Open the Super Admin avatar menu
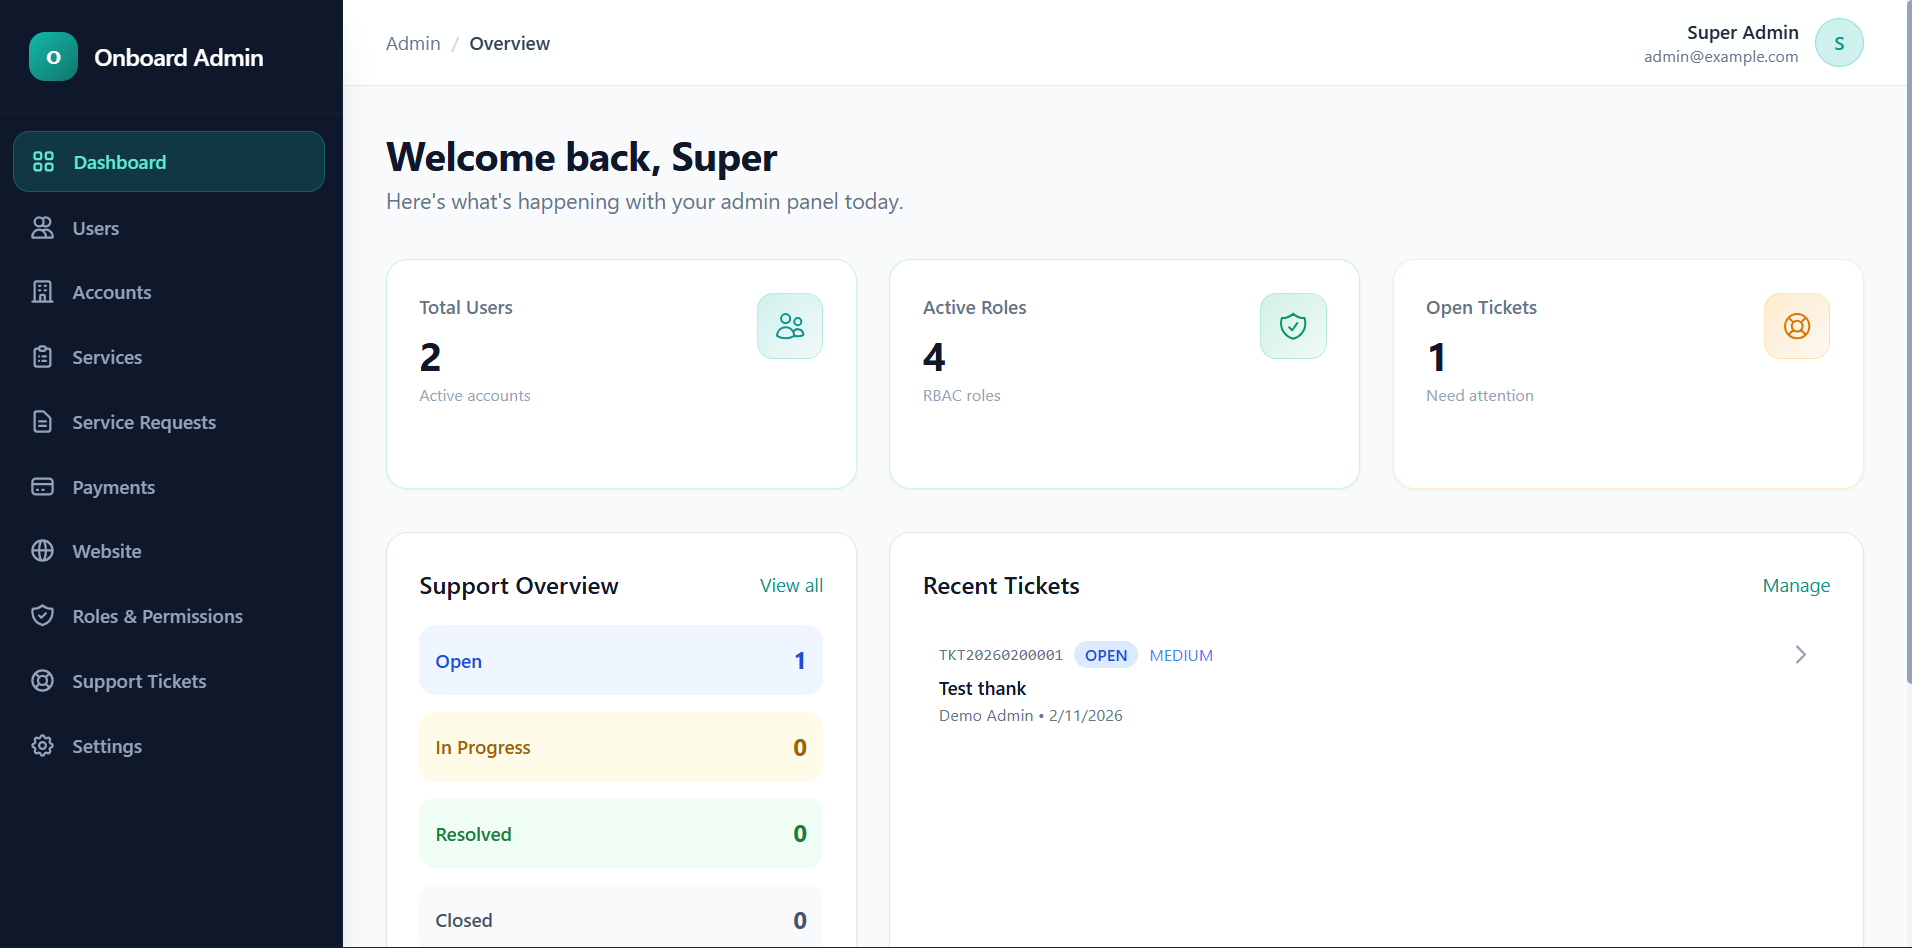 1838,43
